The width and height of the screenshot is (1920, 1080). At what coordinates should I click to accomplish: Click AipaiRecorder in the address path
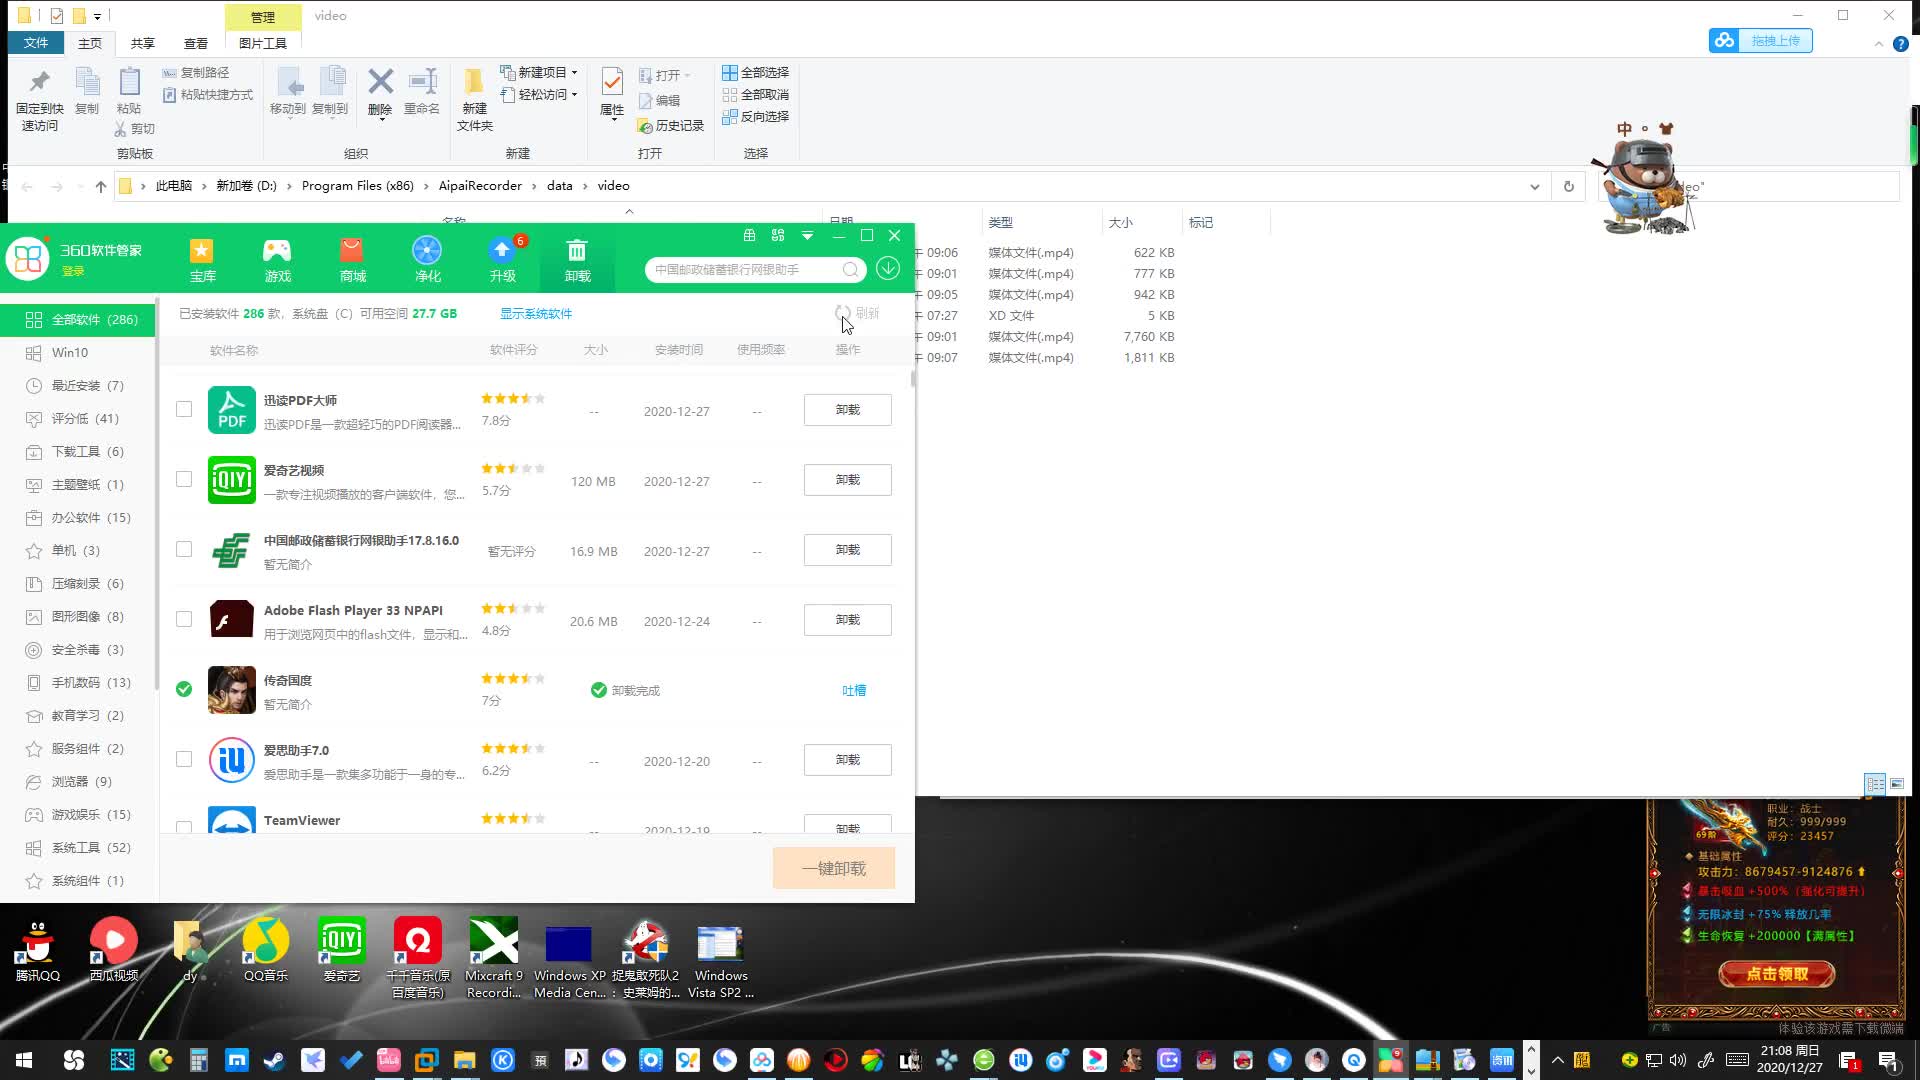[x=480, y=186]
